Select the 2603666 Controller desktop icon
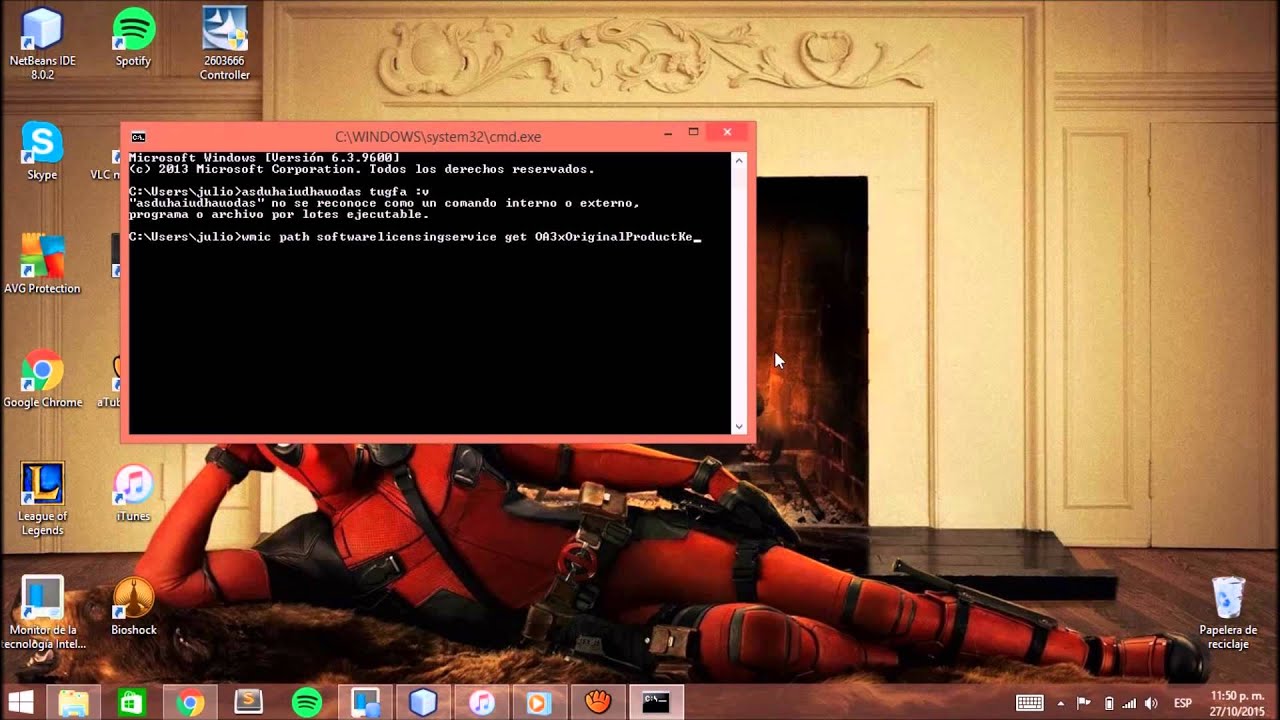Screen dimensions: 1280x720 [224, 44]
